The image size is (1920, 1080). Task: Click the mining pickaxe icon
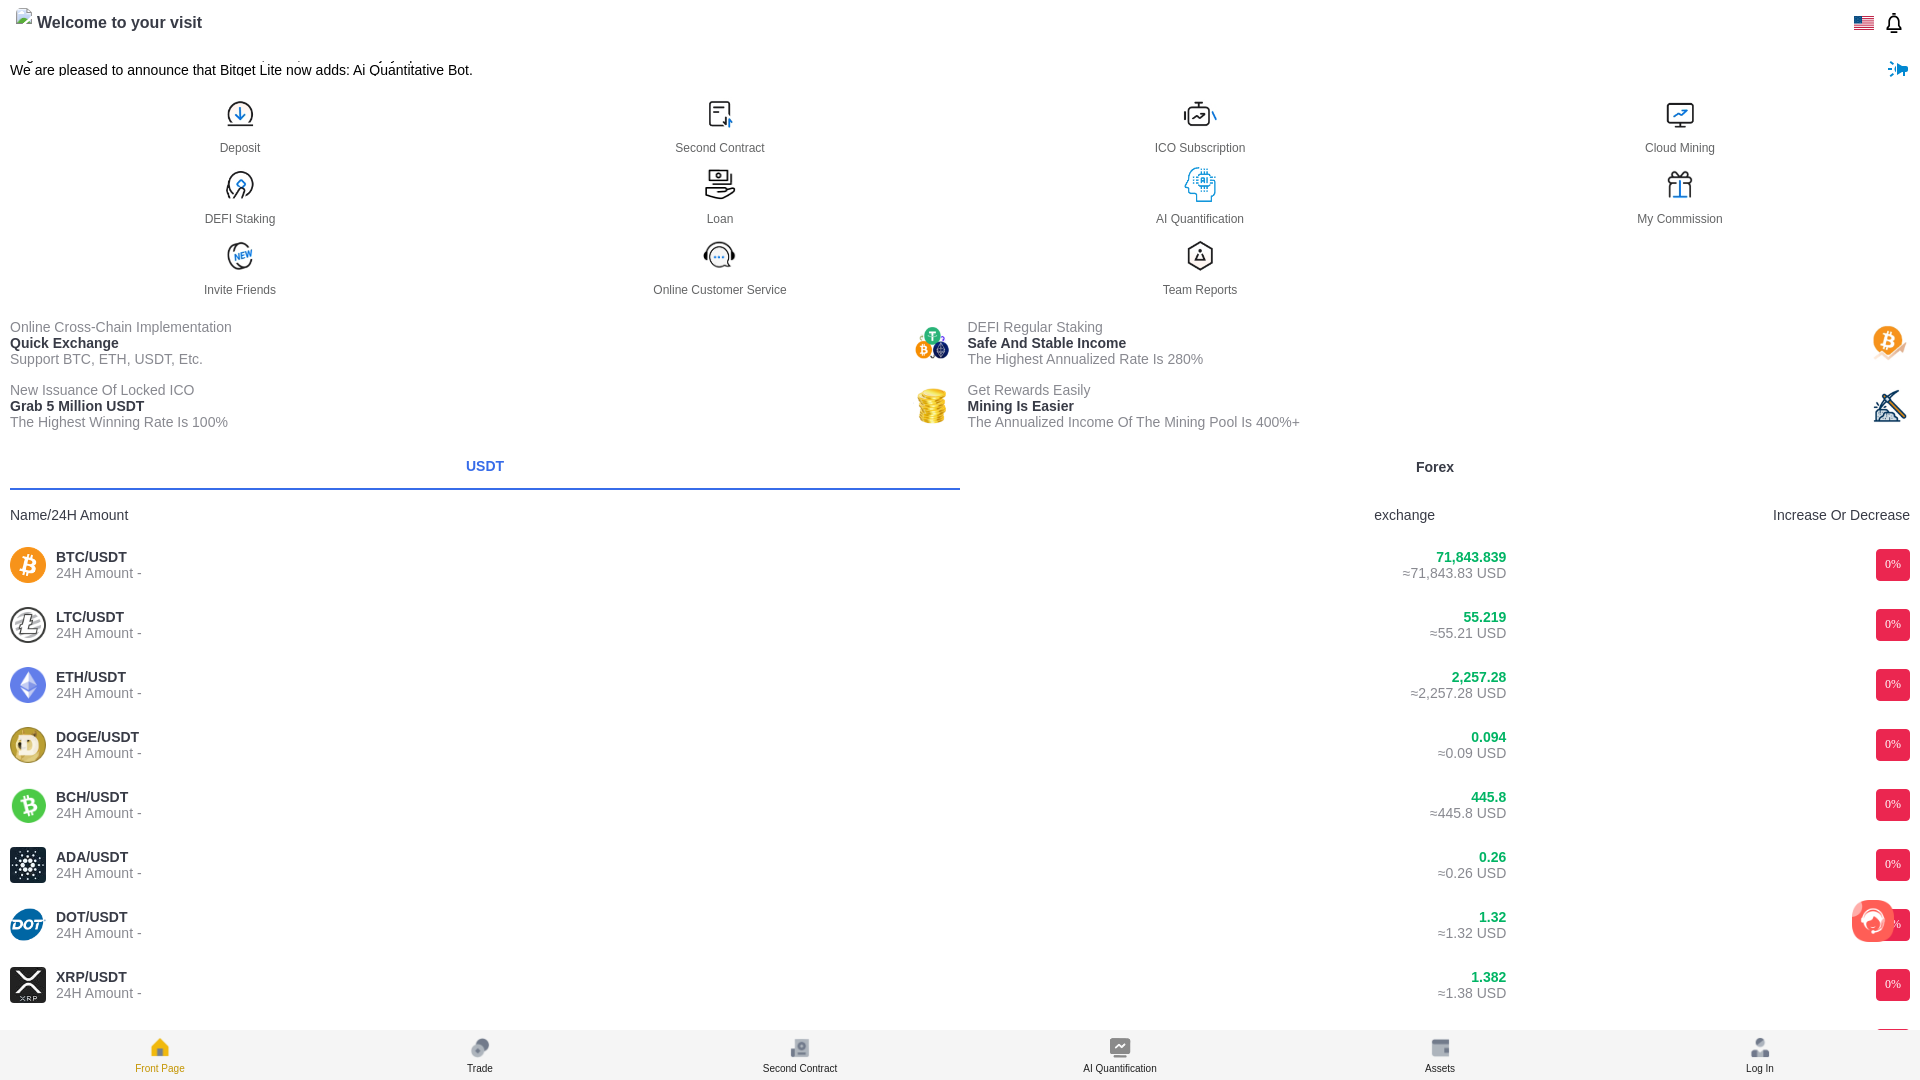tap(1890, 406)
